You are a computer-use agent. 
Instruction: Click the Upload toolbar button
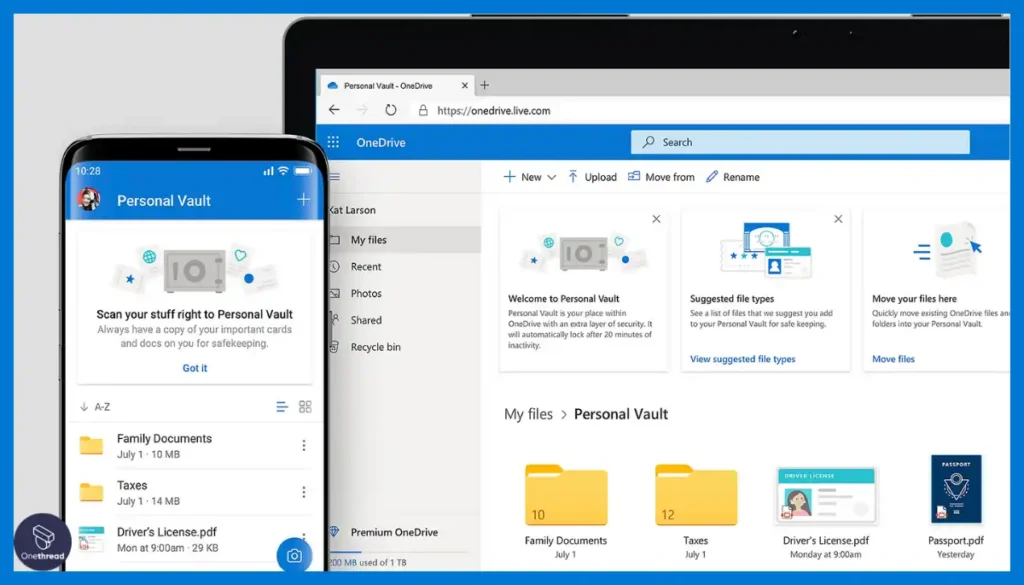click(592, 177)
